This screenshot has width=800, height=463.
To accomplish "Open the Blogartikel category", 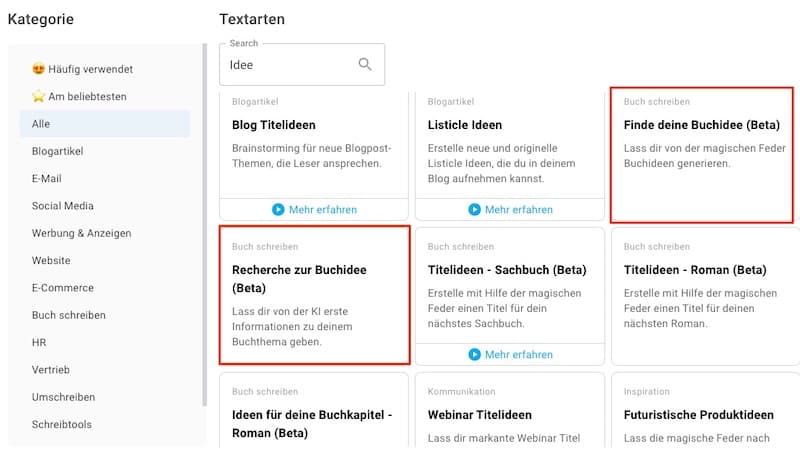I will 57,151.
